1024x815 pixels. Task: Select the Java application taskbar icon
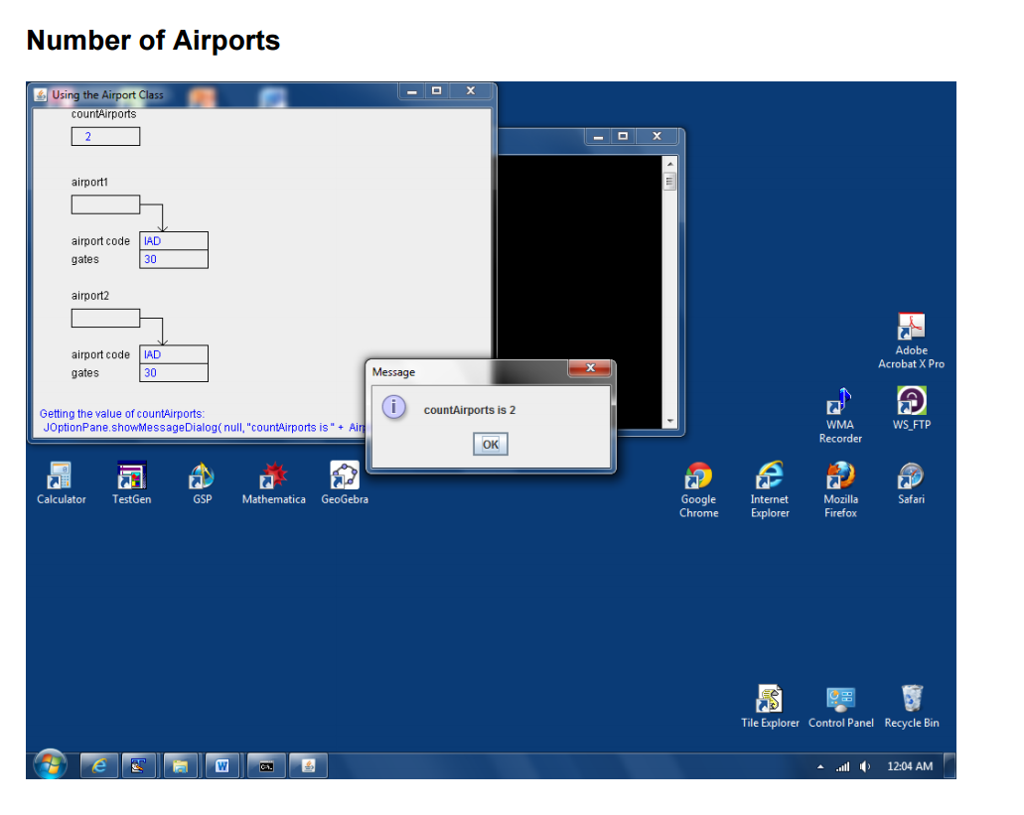[x=308, y=765]
